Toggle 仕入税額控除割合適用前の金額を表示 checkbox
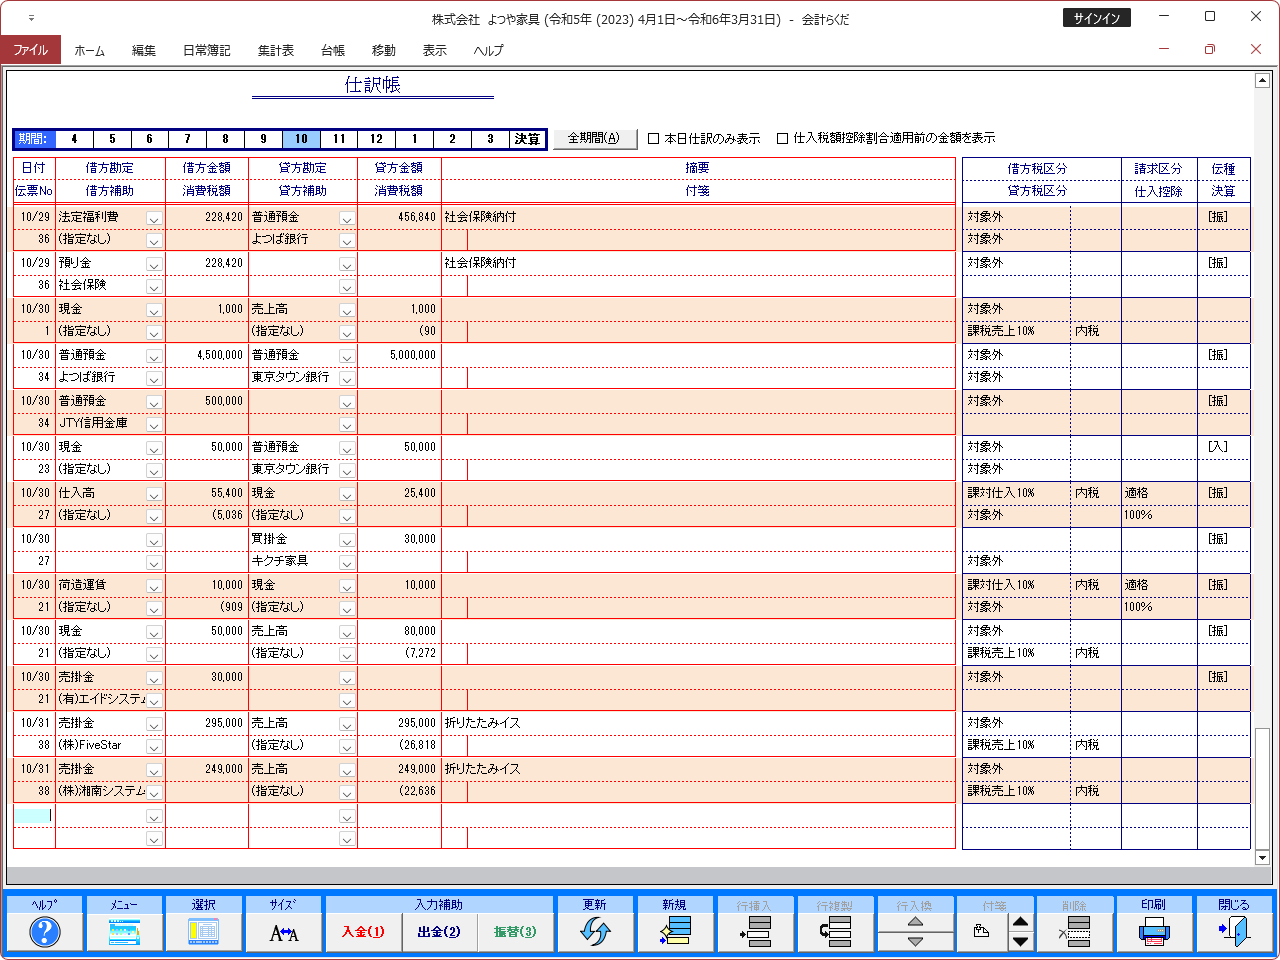 (x=782, y=139)
